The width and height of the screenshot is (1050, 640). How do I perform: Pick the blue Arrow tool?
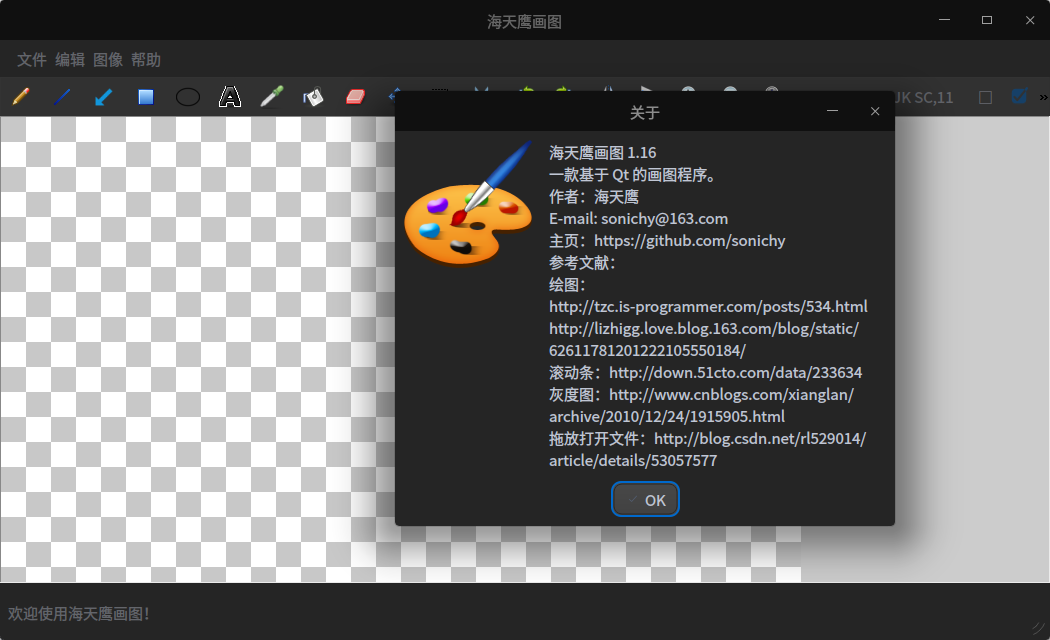click(x=103, y=97)
